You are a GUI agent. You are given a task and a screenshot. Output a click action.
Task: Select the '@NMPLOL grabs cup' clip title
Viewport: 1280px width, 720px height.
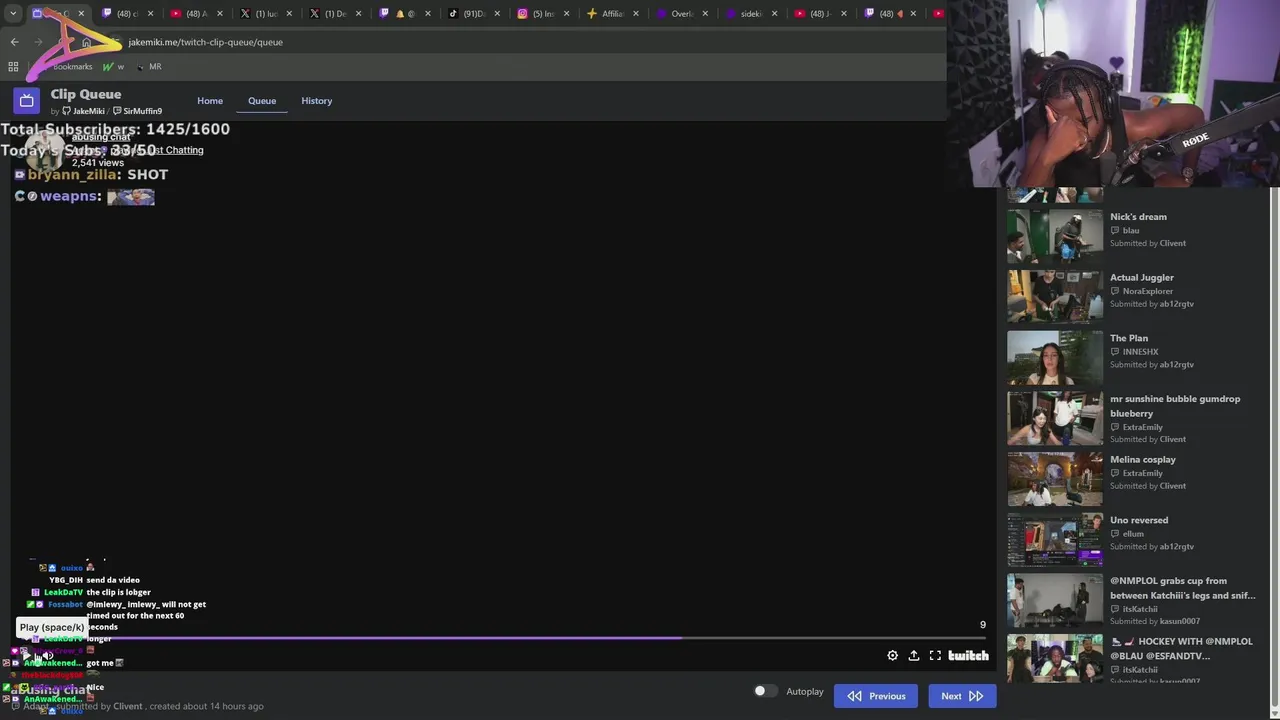[1183, 588]
